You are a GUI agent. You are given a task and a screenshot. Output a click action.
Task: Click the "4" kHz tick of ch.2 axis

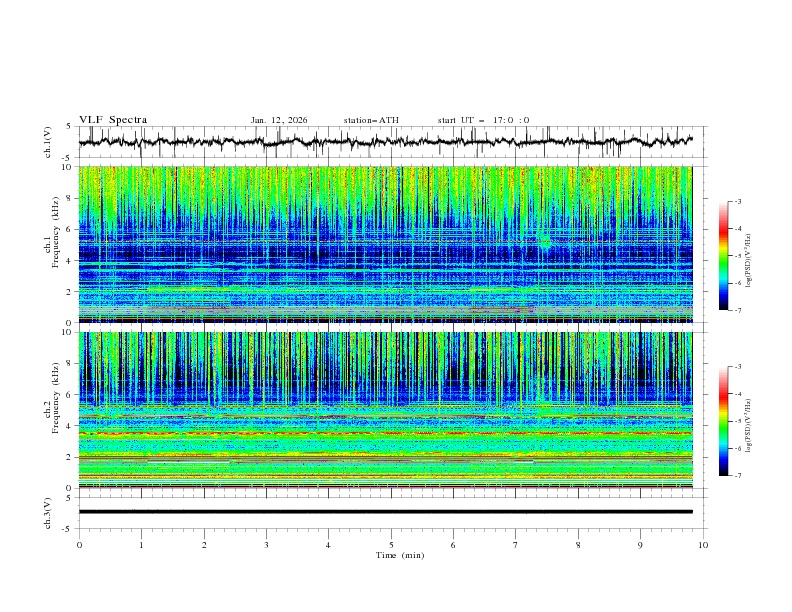click(x=71, y=426)
